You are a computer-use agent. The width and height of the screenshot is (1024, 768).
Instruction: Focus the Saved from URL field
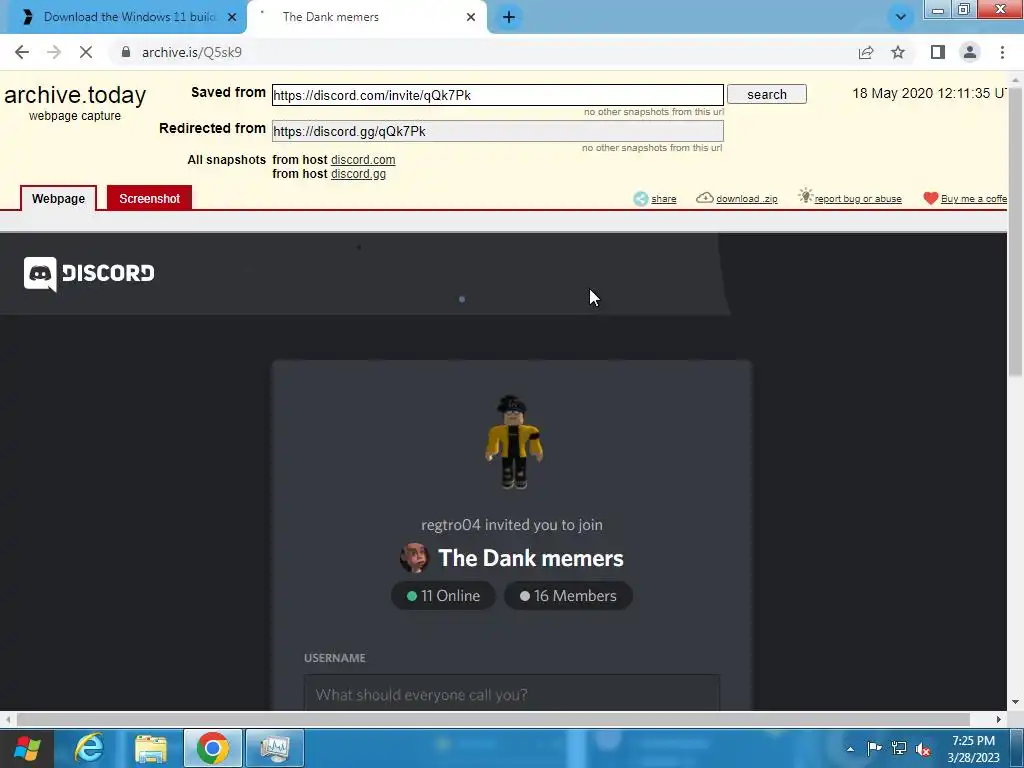pyautogui.click(x=498, y=95)
